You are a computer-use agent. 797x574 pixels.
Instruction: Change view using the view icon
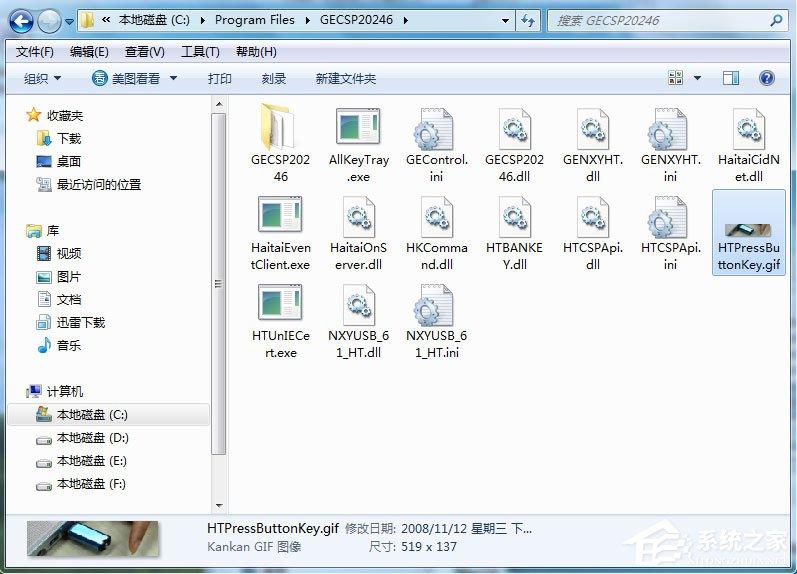pyautogui.click(x=676, y=78)
